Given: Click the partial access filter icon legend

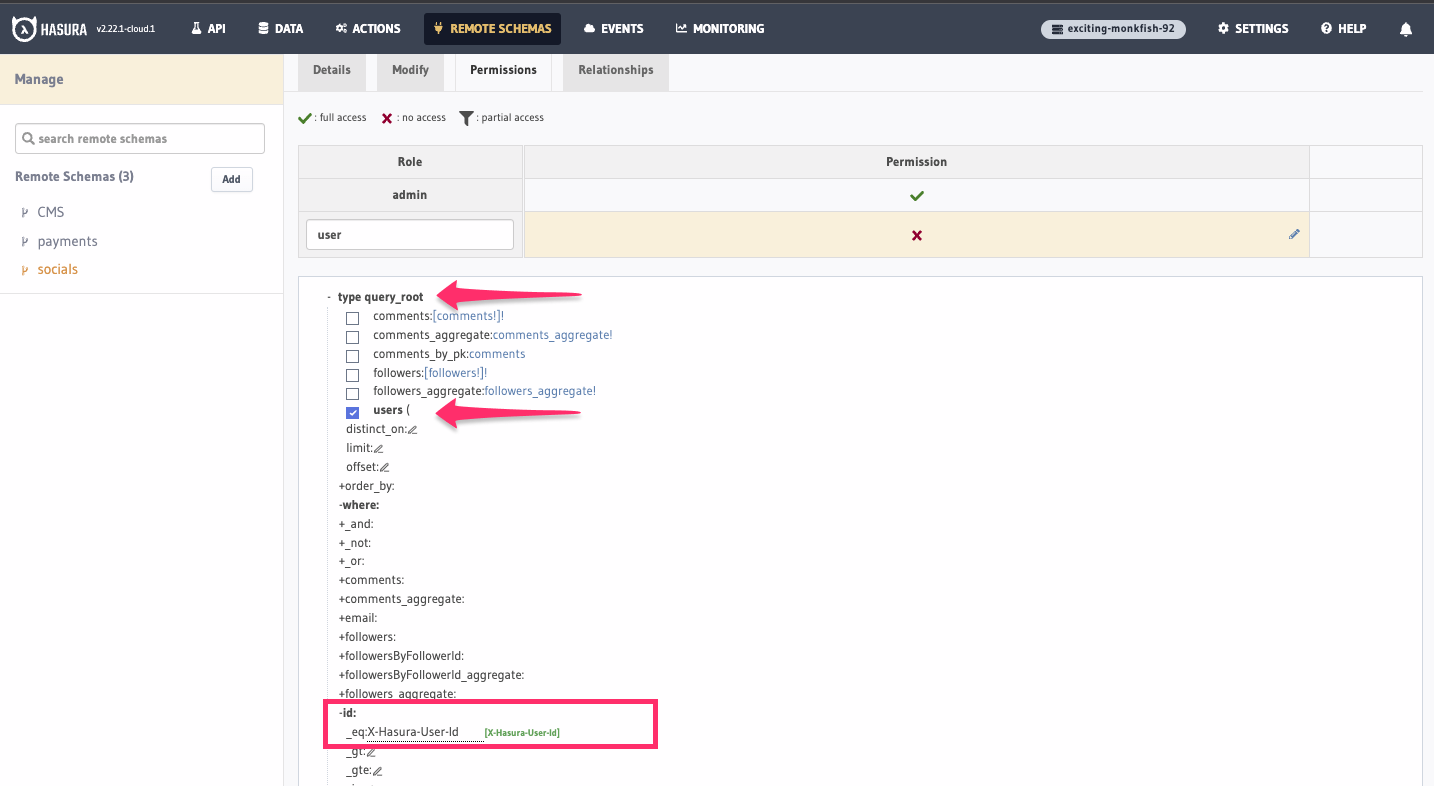Looking at the screenshot, I should click(465, 117).
